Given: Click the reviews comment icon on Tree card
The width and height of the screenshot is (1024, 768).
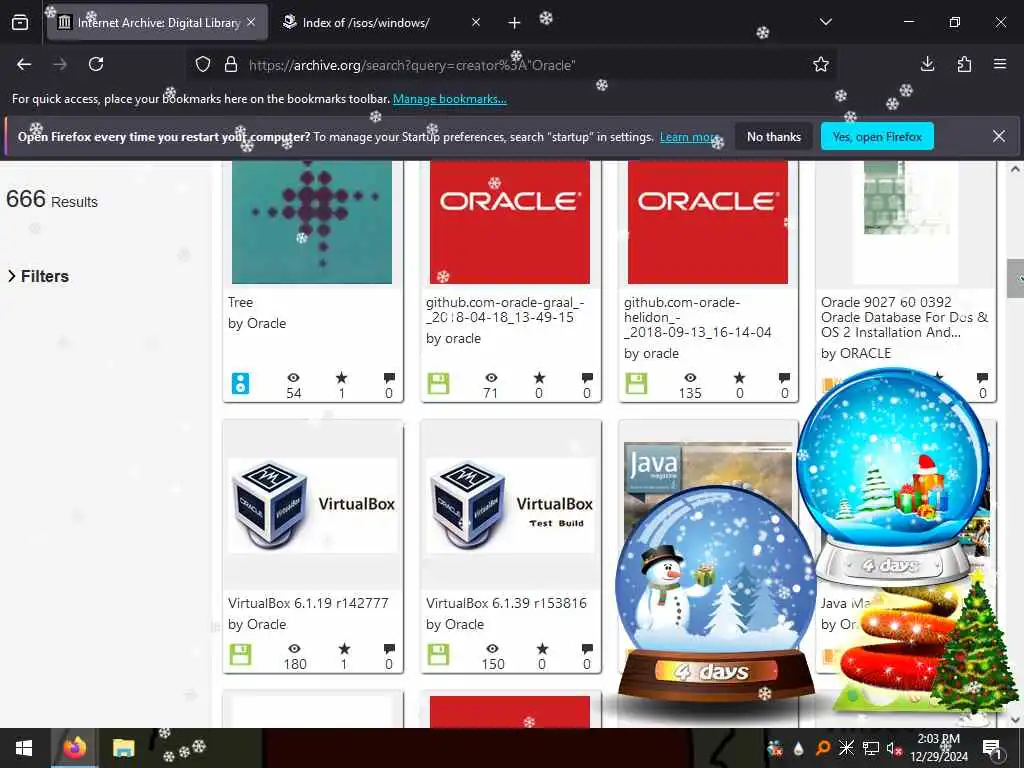Looking at the screenshot, I should pyautogui.click(x=389, y=377).
